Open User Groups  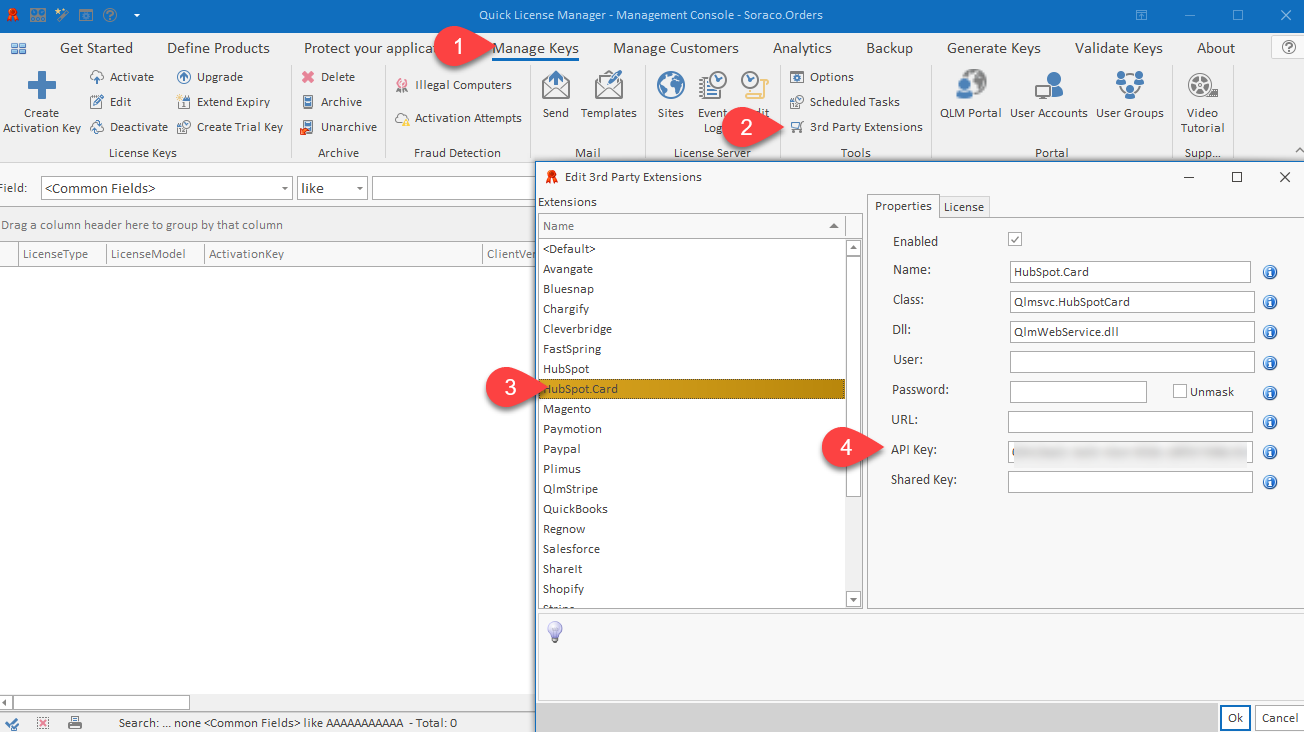[x=1130, y=94]
